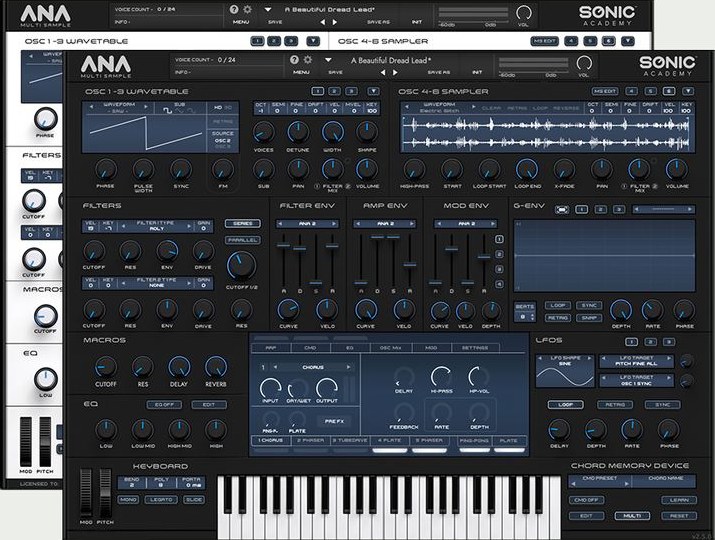The image size is (715, 540).
Task: Click the Macros Delay knob
Action: click(x=179, y=367)
